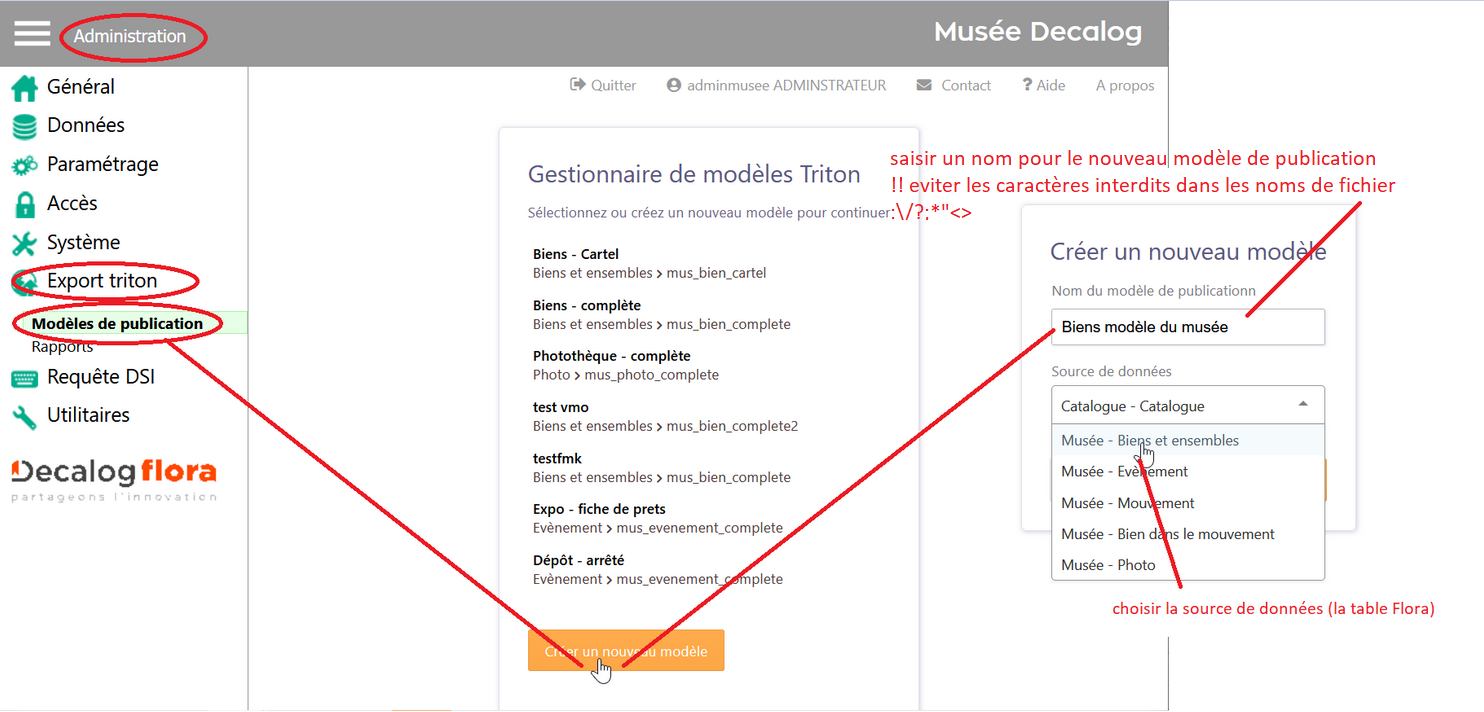
Task: Click the Nom du modèle de publication field
Action: (x=1188, y=327)
